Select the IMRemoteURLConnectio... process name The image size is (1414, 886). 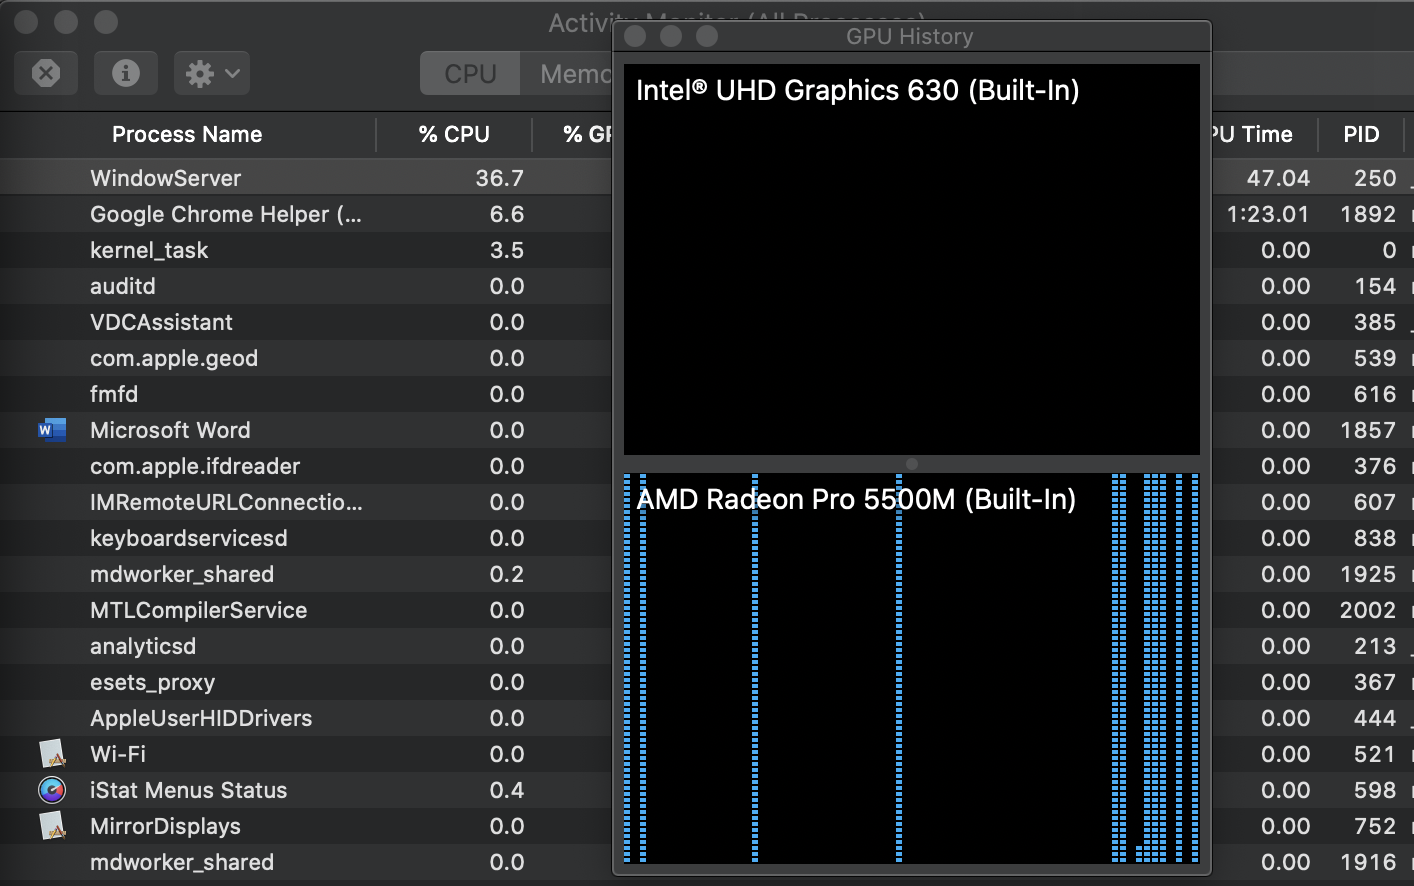coord(226,502)
